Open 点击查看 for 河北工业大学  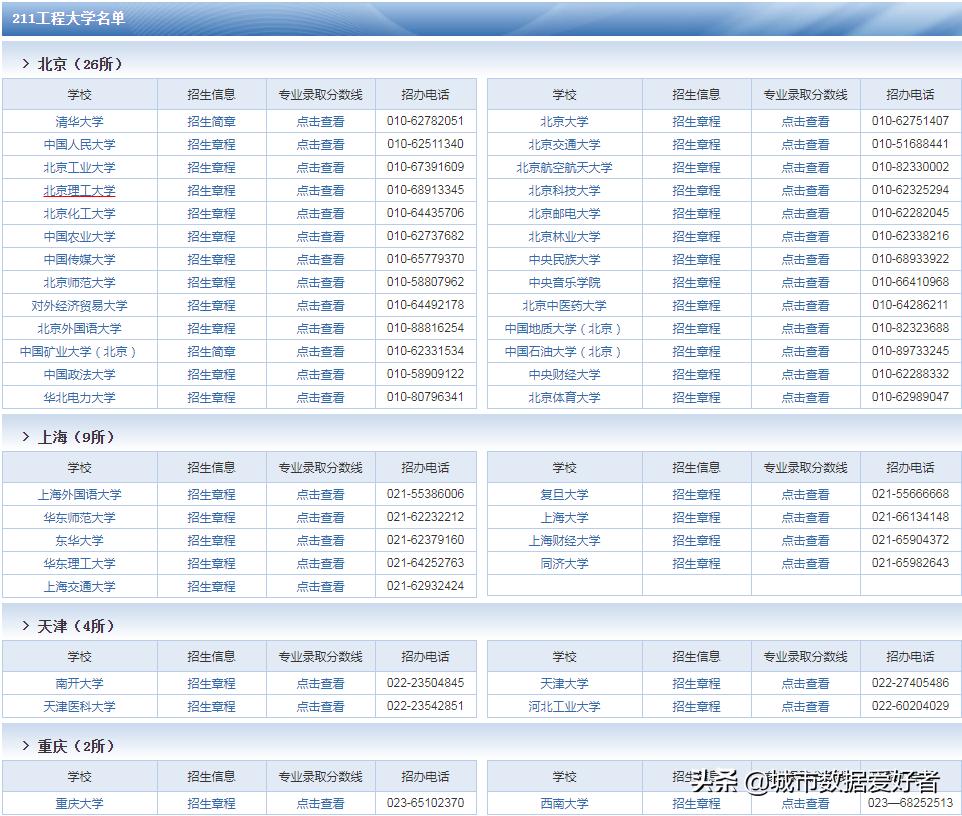(806, 707)
